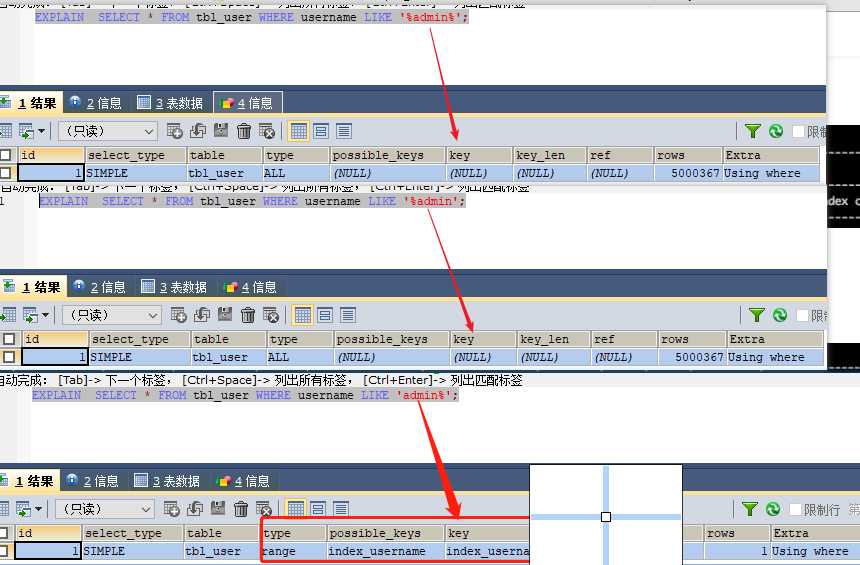Click duplicate row icon in '%admin%' result pane
The width and height of the screenshot is (860, 565).
tap(197, 131)
